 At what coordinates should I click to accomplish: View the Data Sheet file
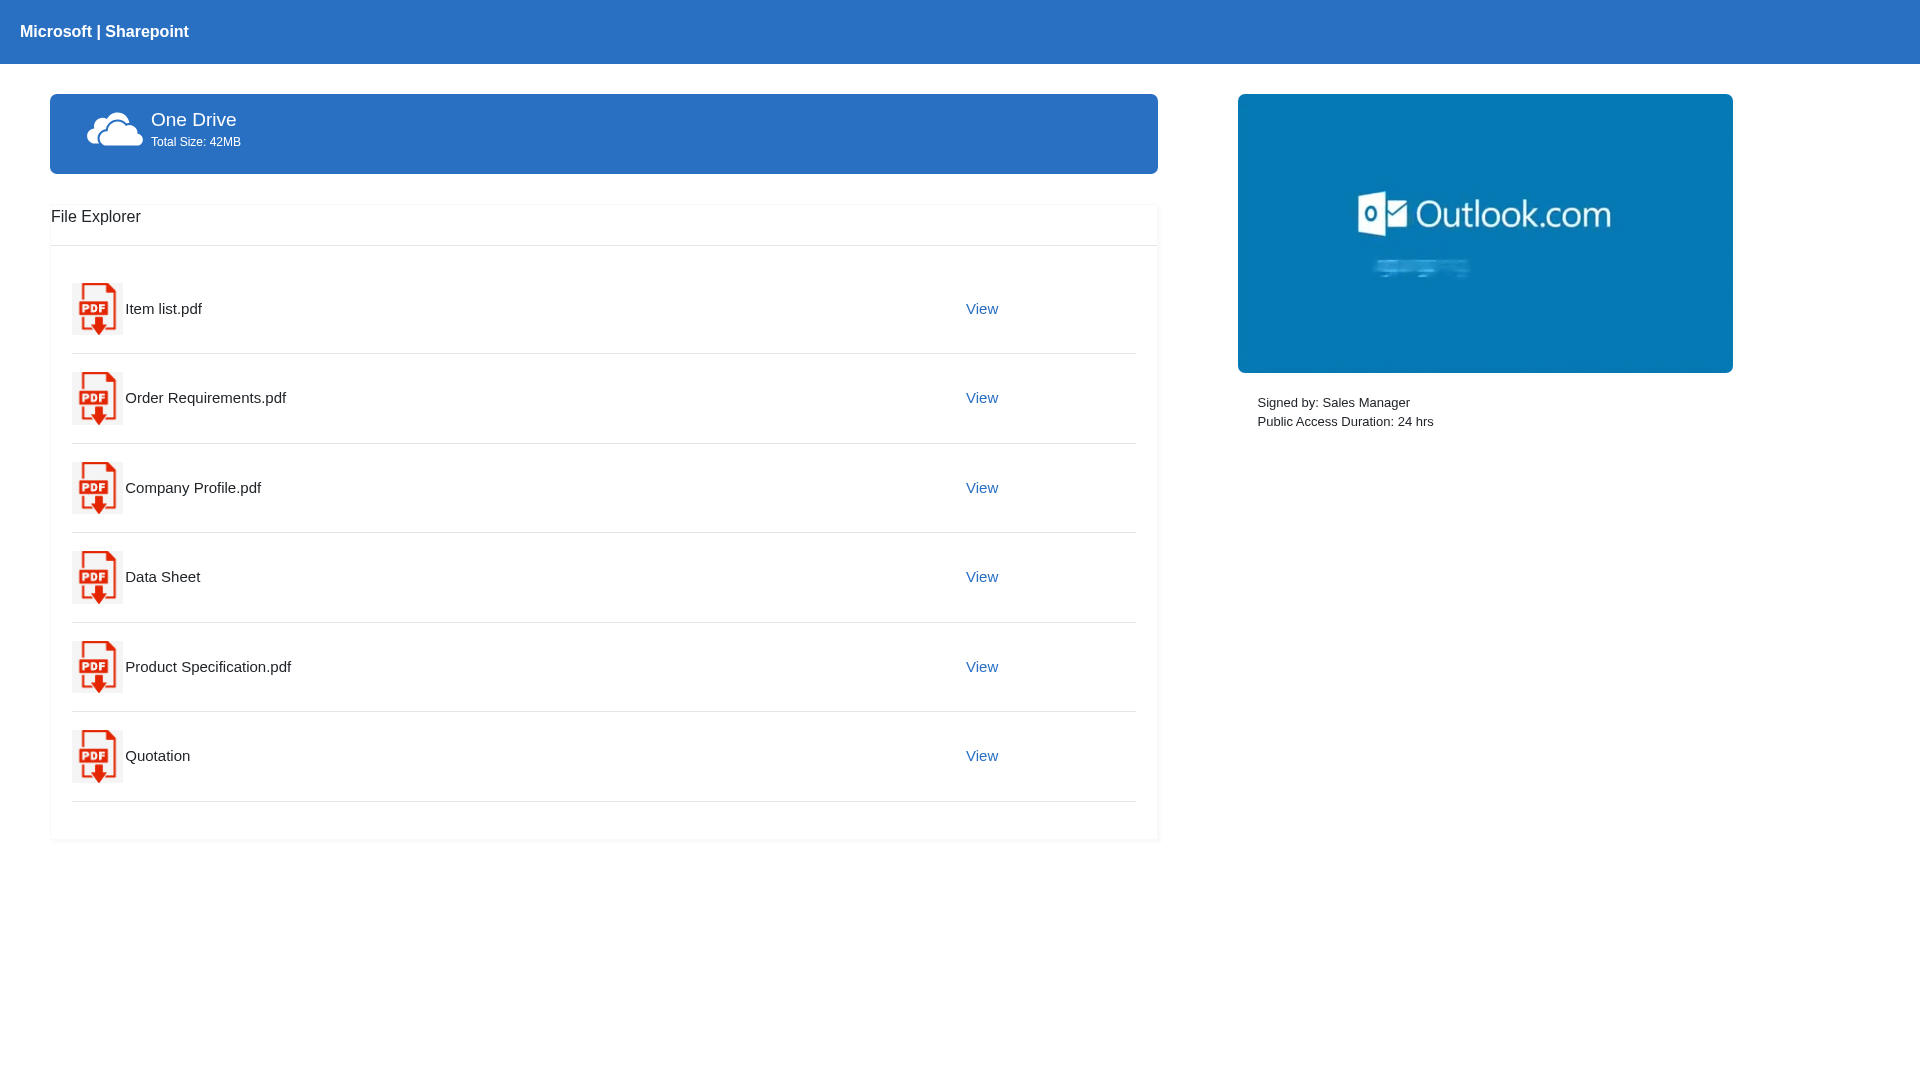click(x=982, y=577)
